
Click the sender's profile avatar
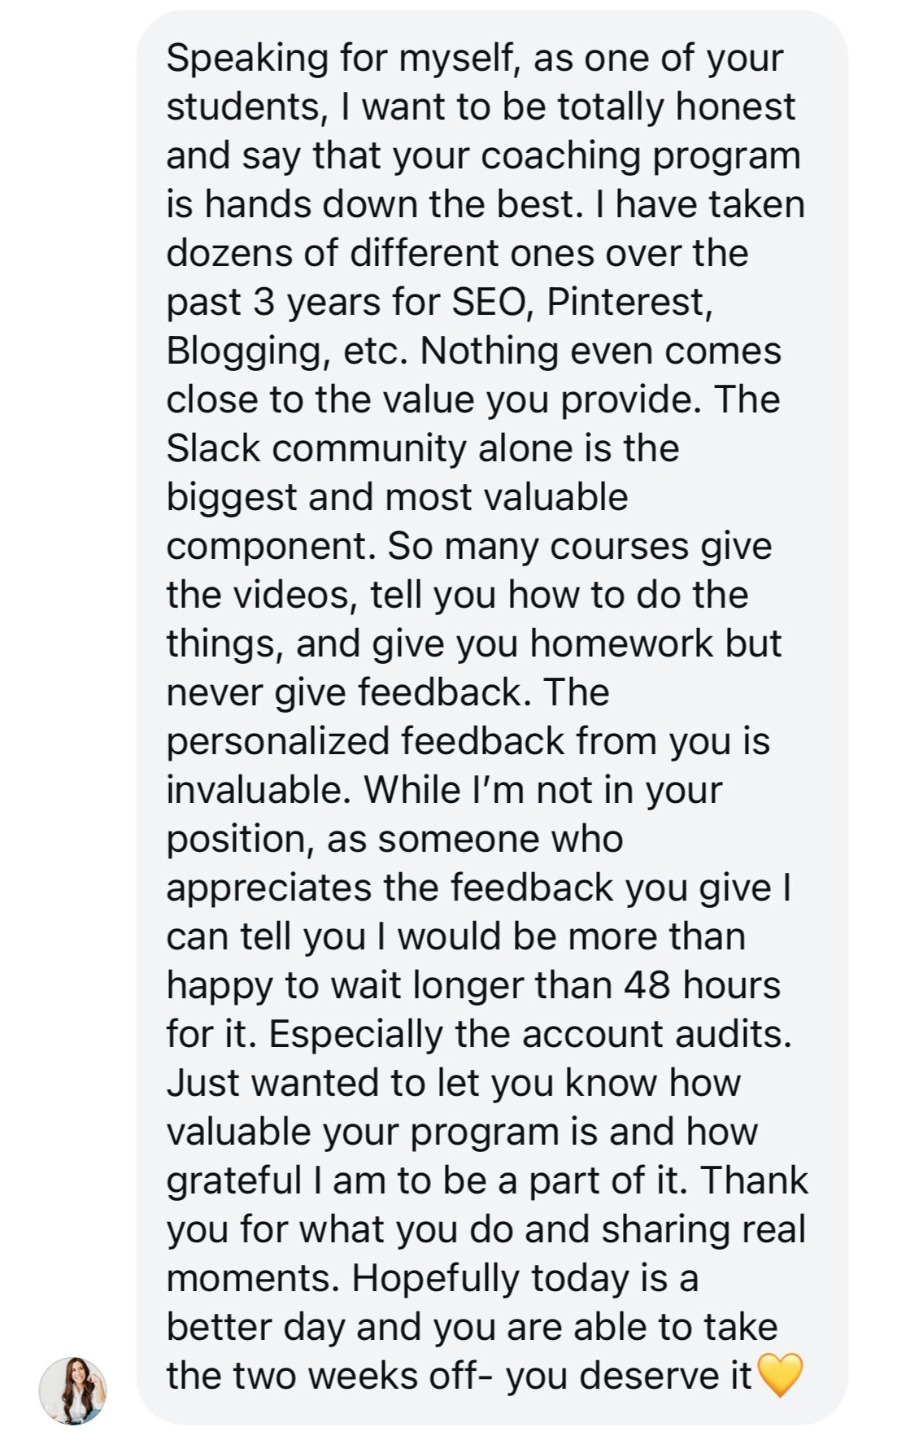[x=73, y=1391]
